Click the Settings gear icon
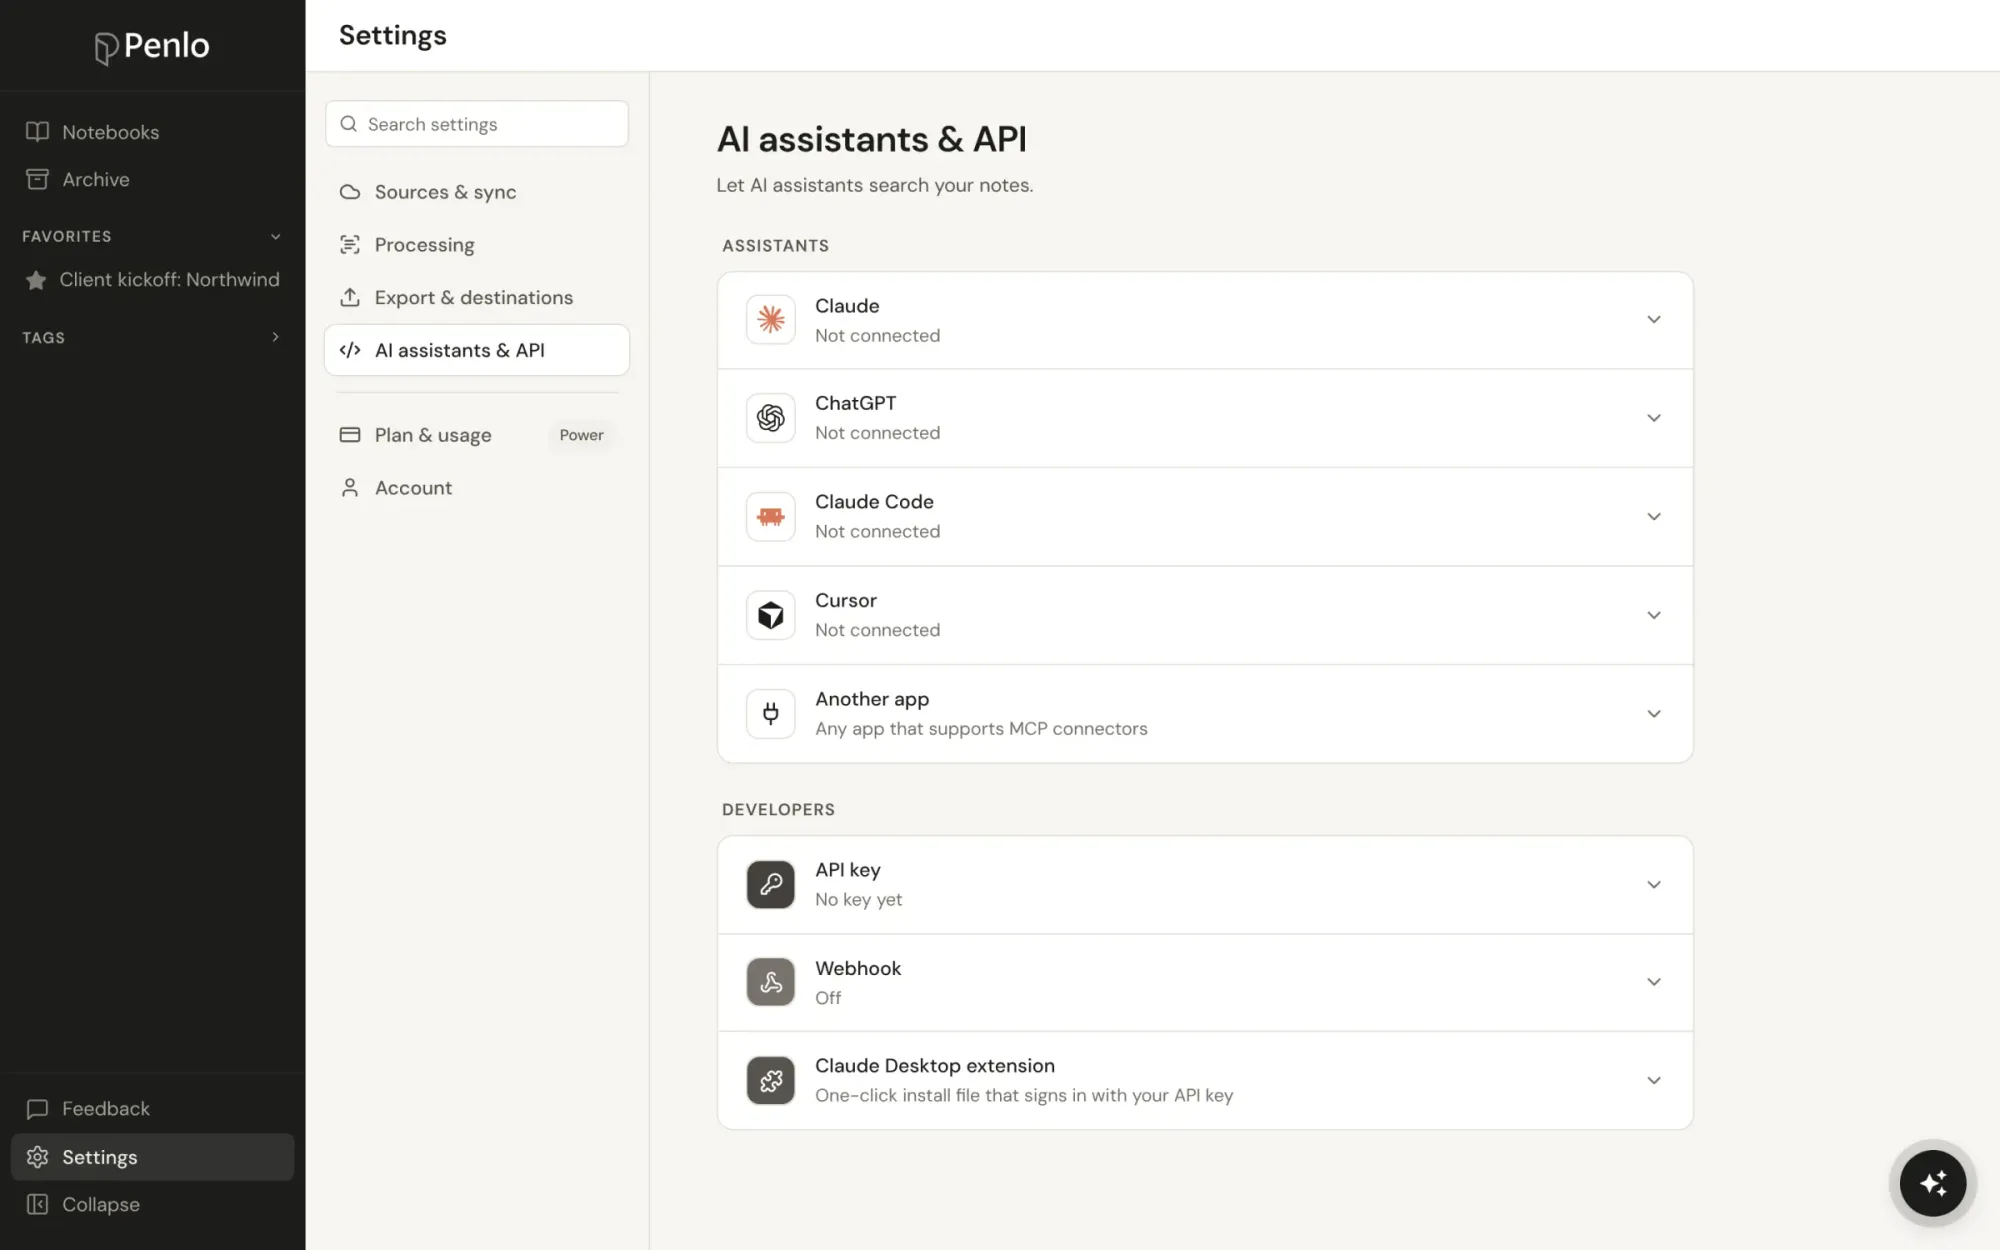Viewport: 2000px width, 1250px height. (37, 1157)
